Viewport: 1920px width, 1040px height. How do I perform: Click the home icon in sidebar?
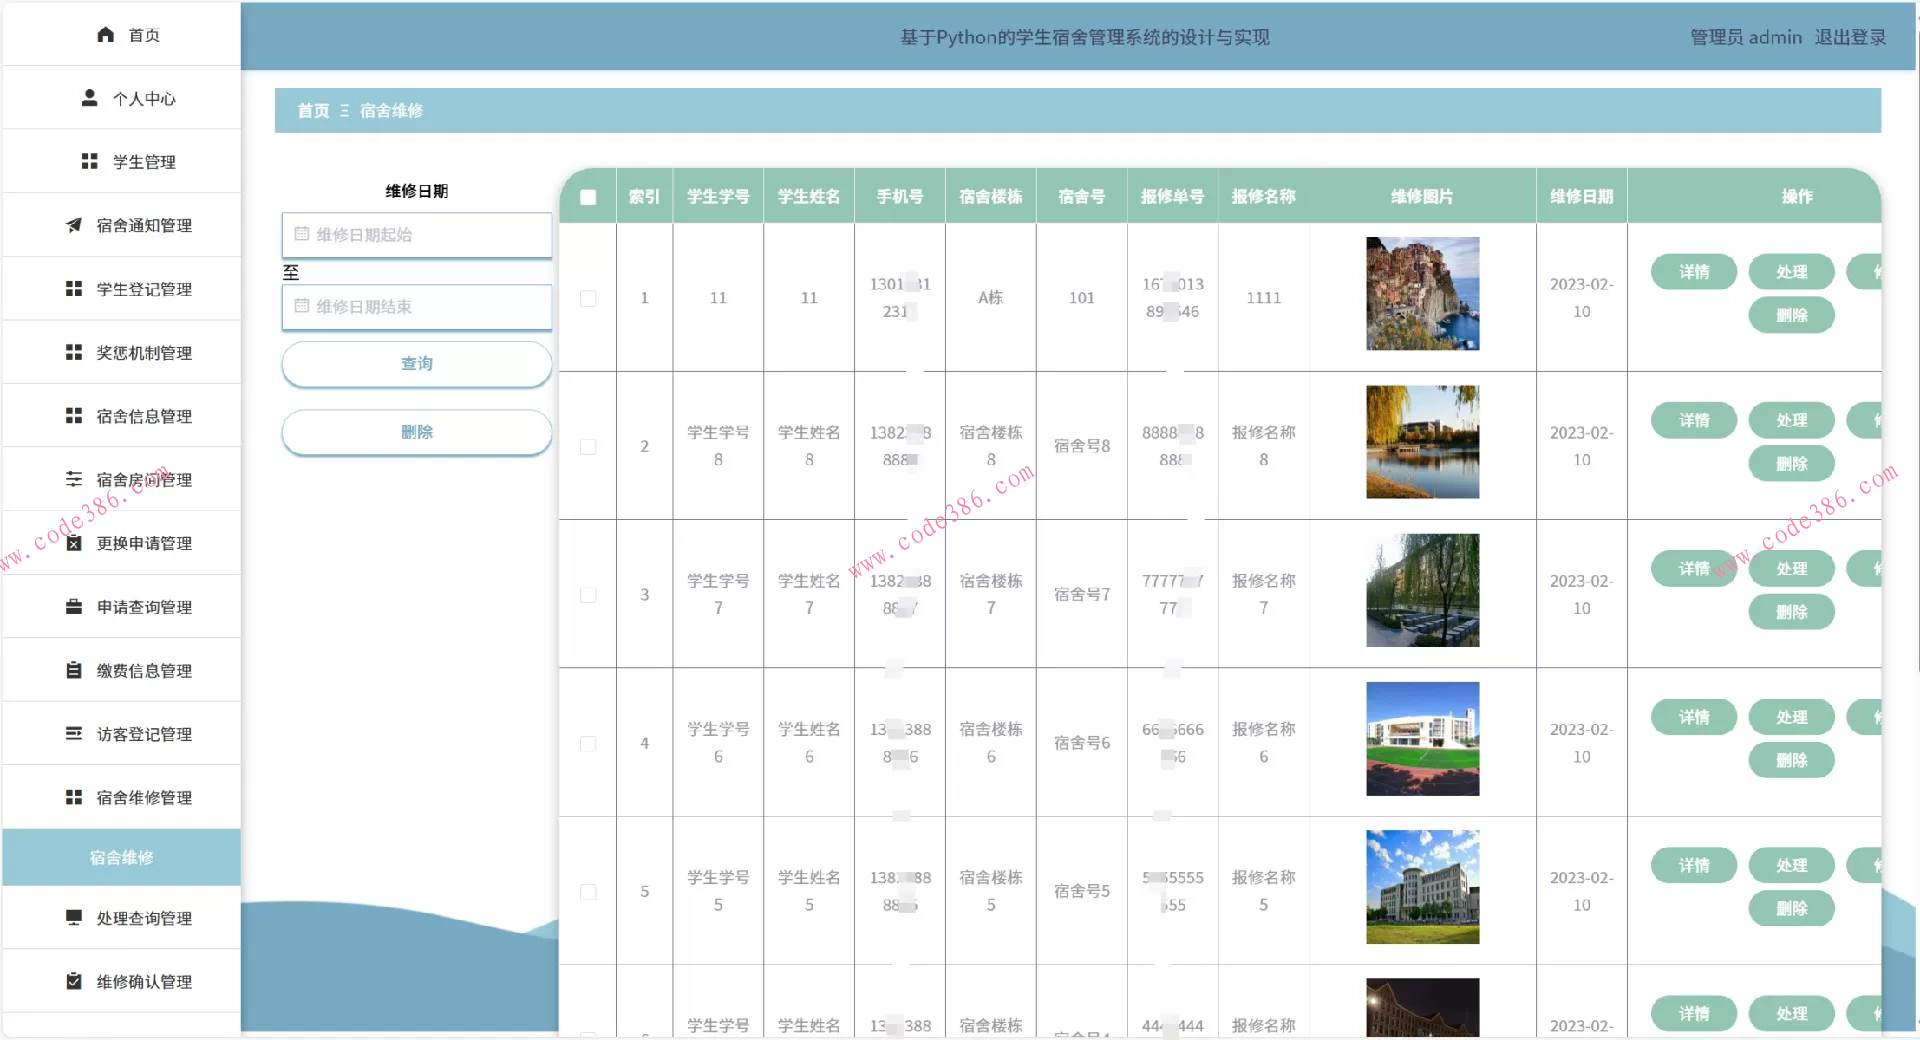pyautogui.click(x=105, y=35)
